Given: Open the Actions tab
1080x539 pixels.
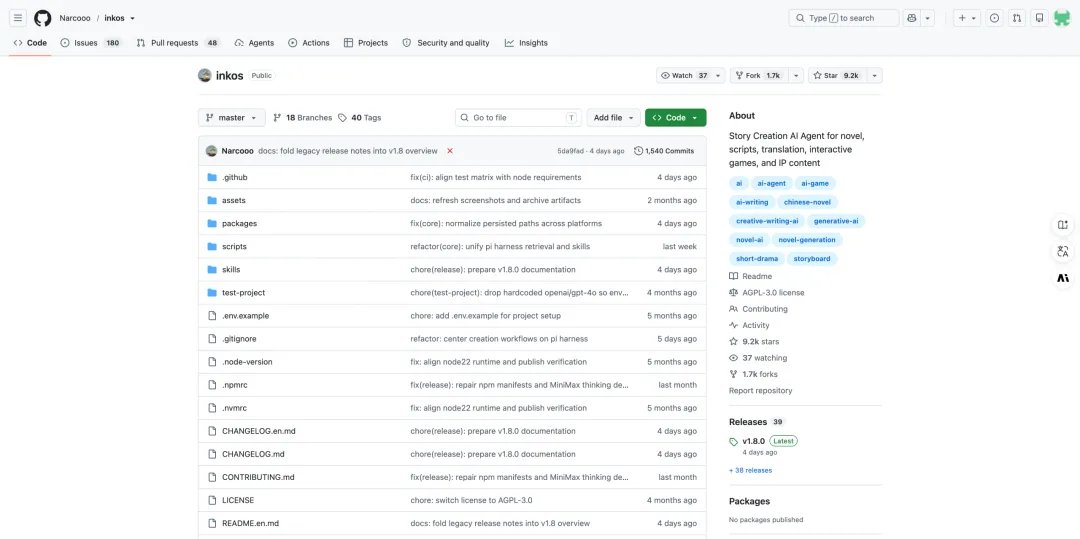Looking at the screenshot, I should (x=309, y=43).
